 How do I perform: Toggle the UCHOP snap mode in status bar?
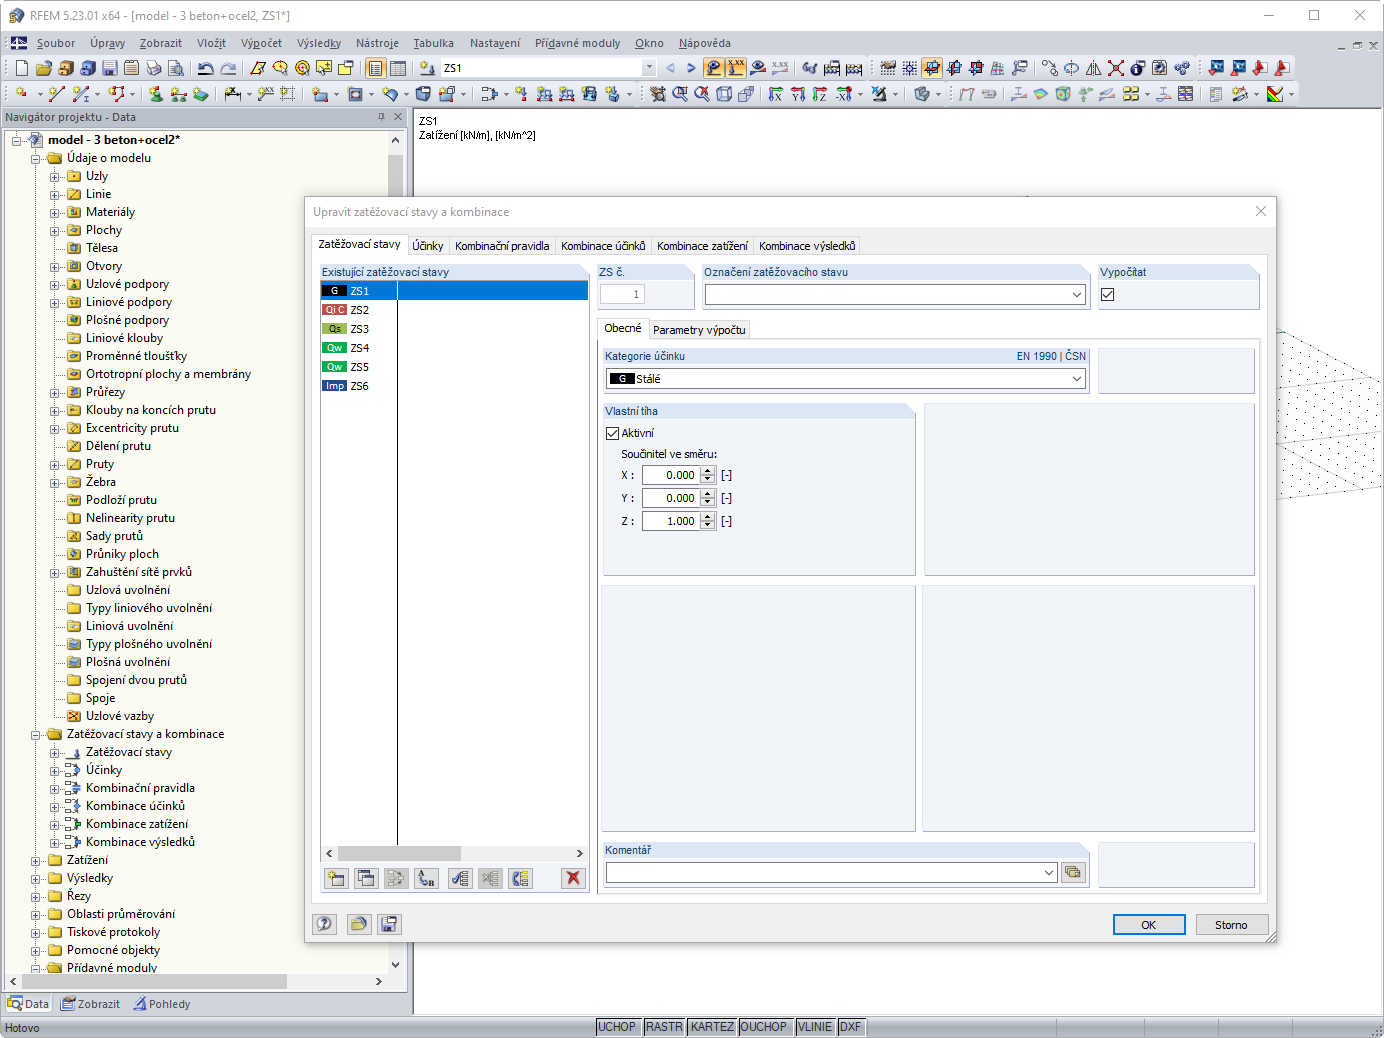(x=618, y=1026)
